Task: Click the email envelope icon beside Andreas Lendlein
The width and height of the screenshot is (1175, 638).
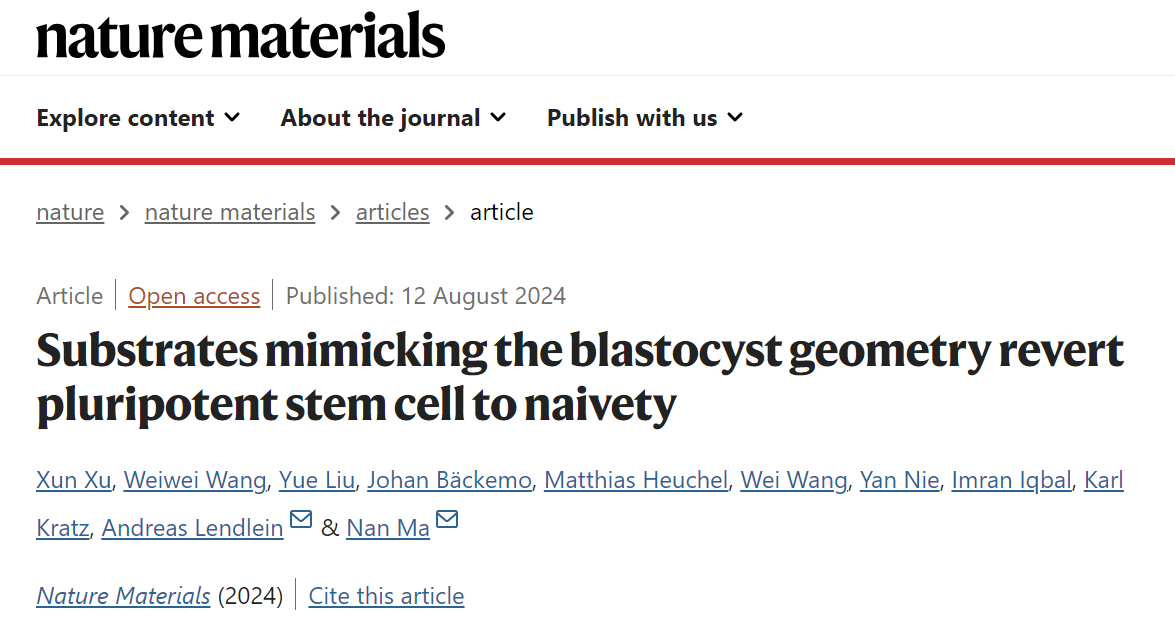Action: coord(301,519)
